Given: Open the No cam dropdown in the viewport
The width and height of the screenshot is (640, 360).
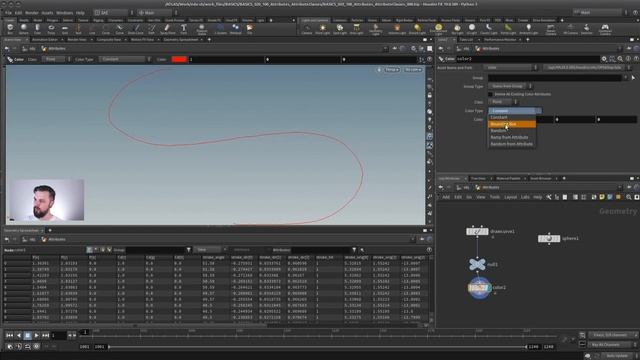Looking at the screenshot, I should (x=413, y=70).
